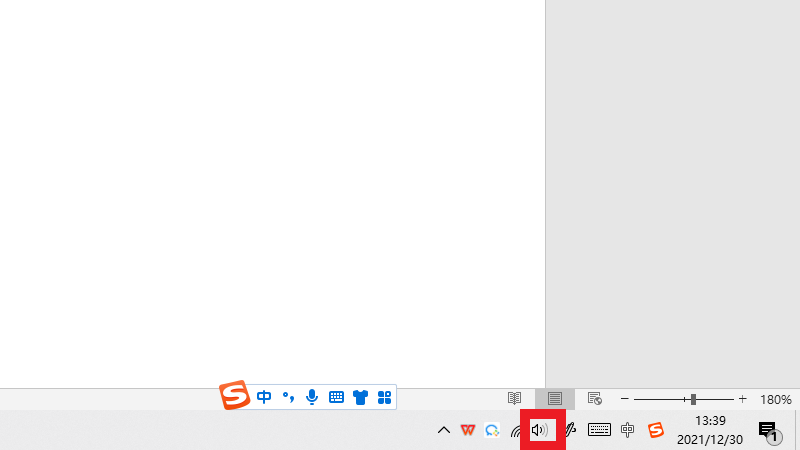This screenshot has width=800, height=450.
Task: Click the Sogou input method logo
Action: pyautogui.click(x=235, y=396)
